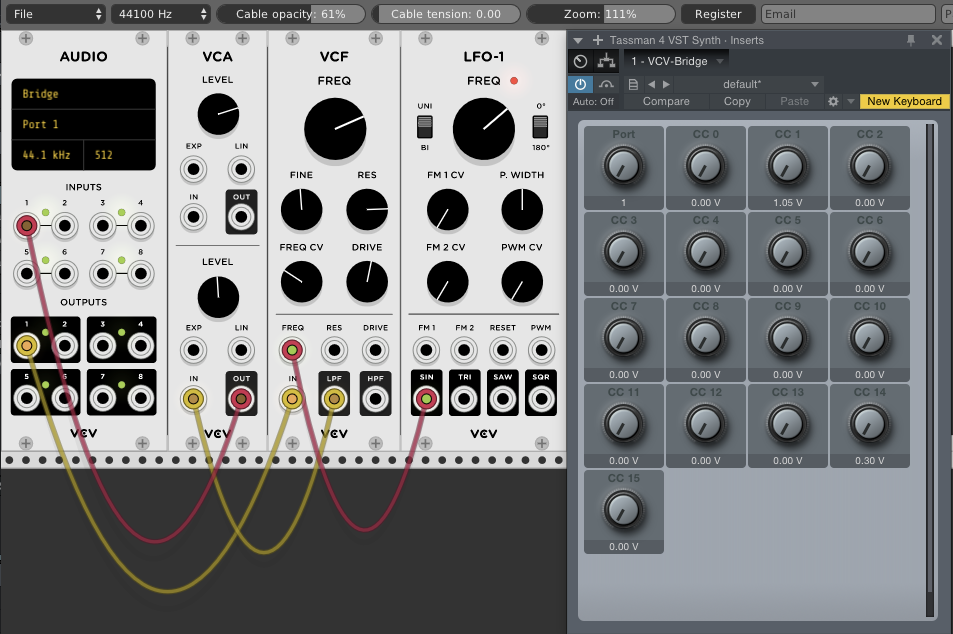Open the default* preset dropdown
953x634 pixels.
click(749, 84)
